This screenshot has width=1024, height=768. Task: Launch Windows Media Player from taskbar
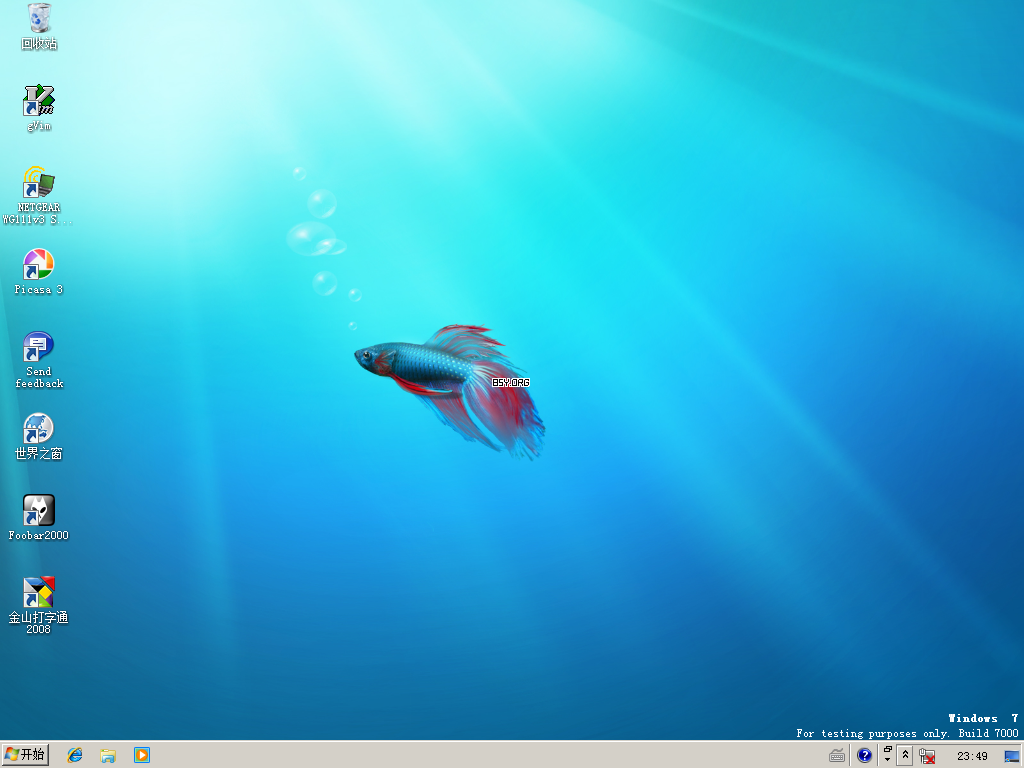coord(142,755)
